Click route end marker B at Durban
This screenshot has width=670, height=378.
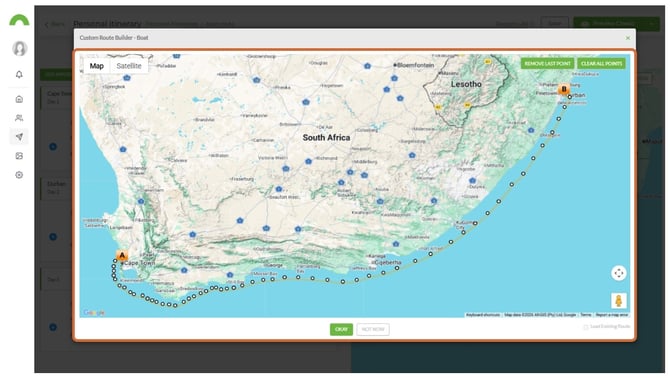[564, 89]
